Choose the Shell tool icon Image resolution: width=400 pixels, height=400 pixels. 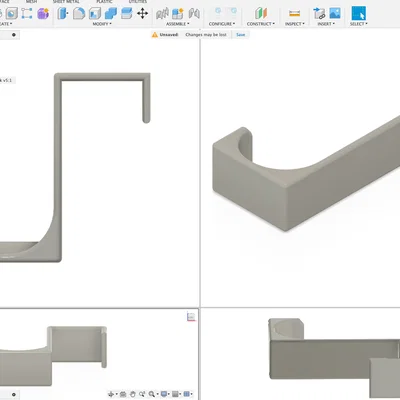click(x=95, y=14)
